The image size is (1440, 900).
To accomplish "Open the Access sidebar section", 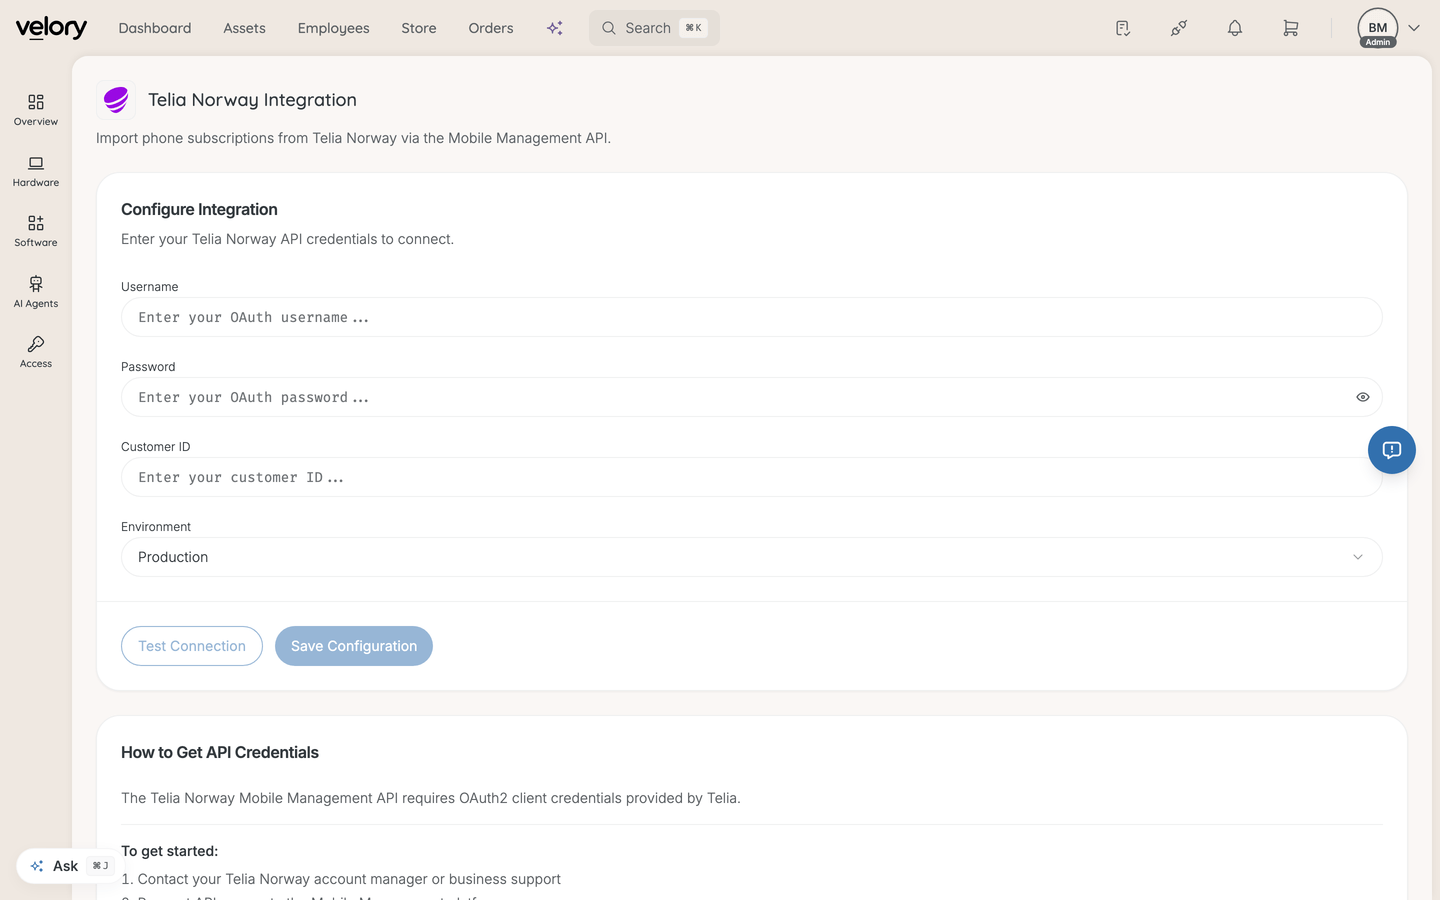I will 36,352.
